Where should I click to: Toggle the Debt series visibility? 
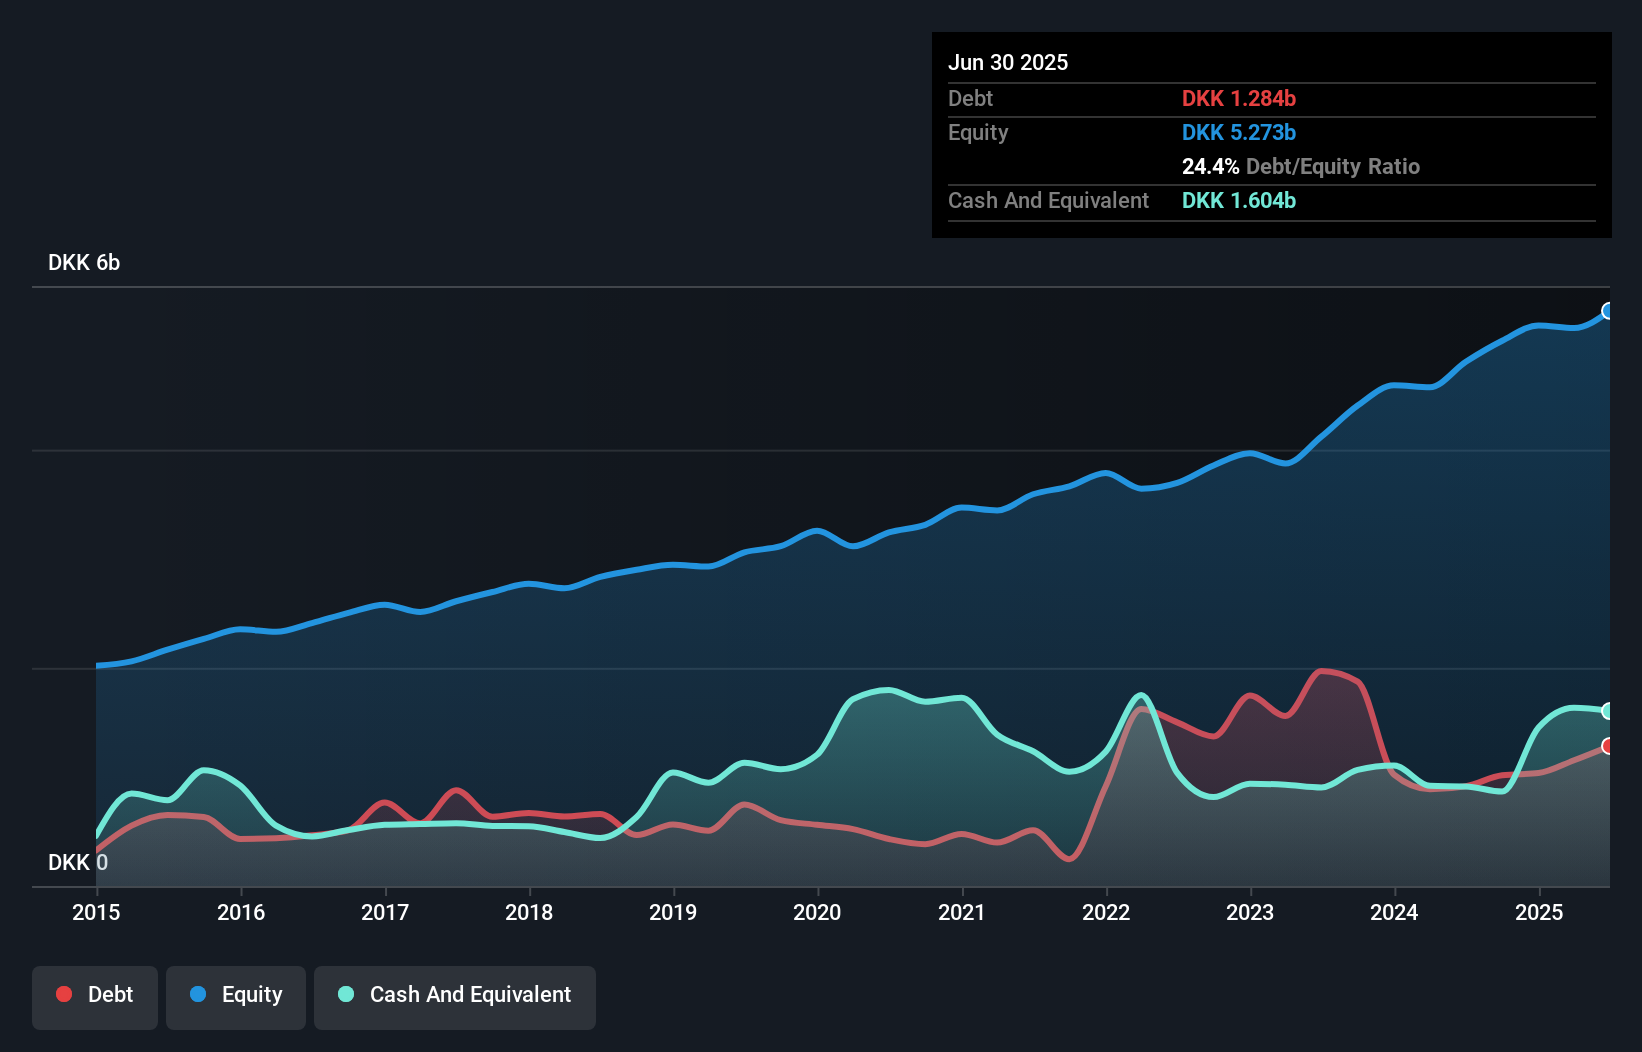[94, 995]
